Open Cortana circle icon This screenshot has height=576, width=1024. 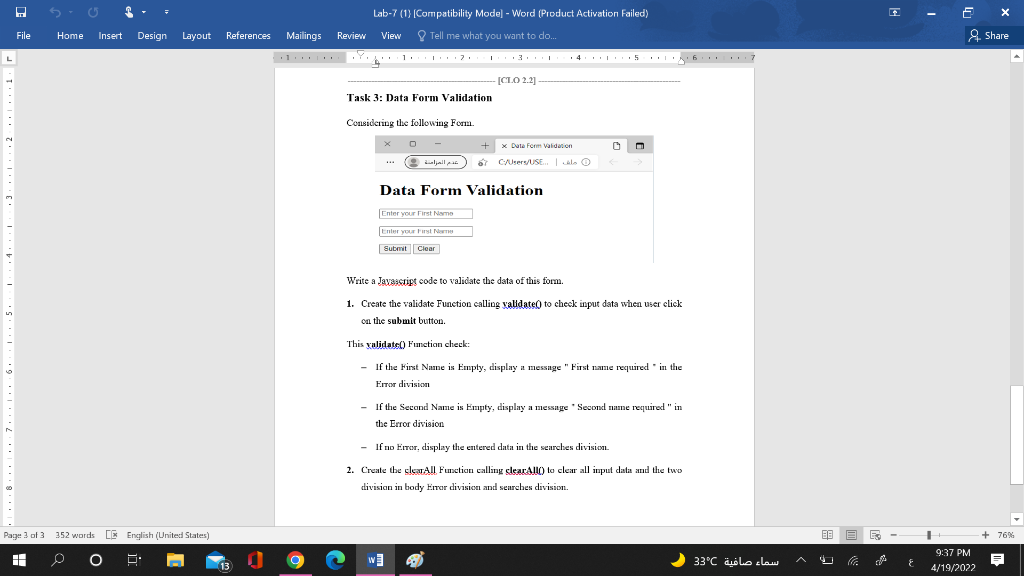pyautogui.click(x=95, y=560)
